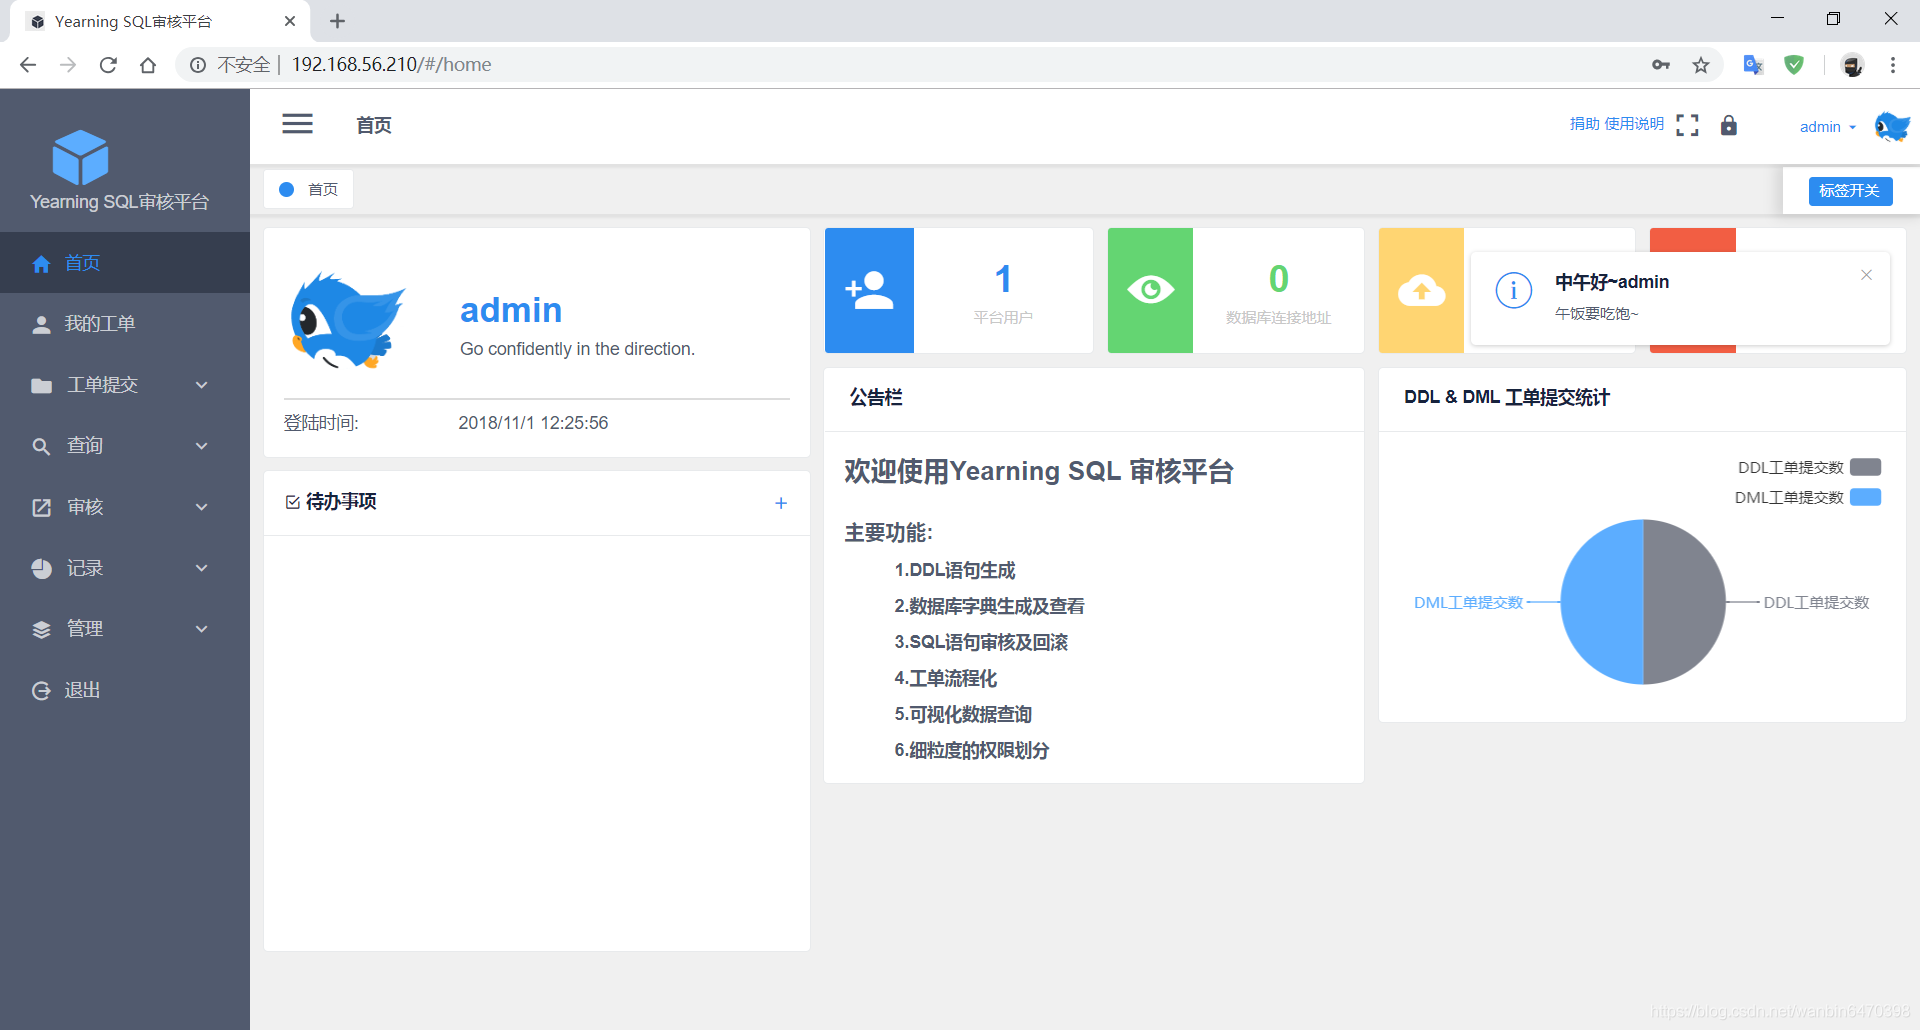The image size is (1920, 1030).
Task: Click the home icon in sidebar
Action: pos(41,264)
